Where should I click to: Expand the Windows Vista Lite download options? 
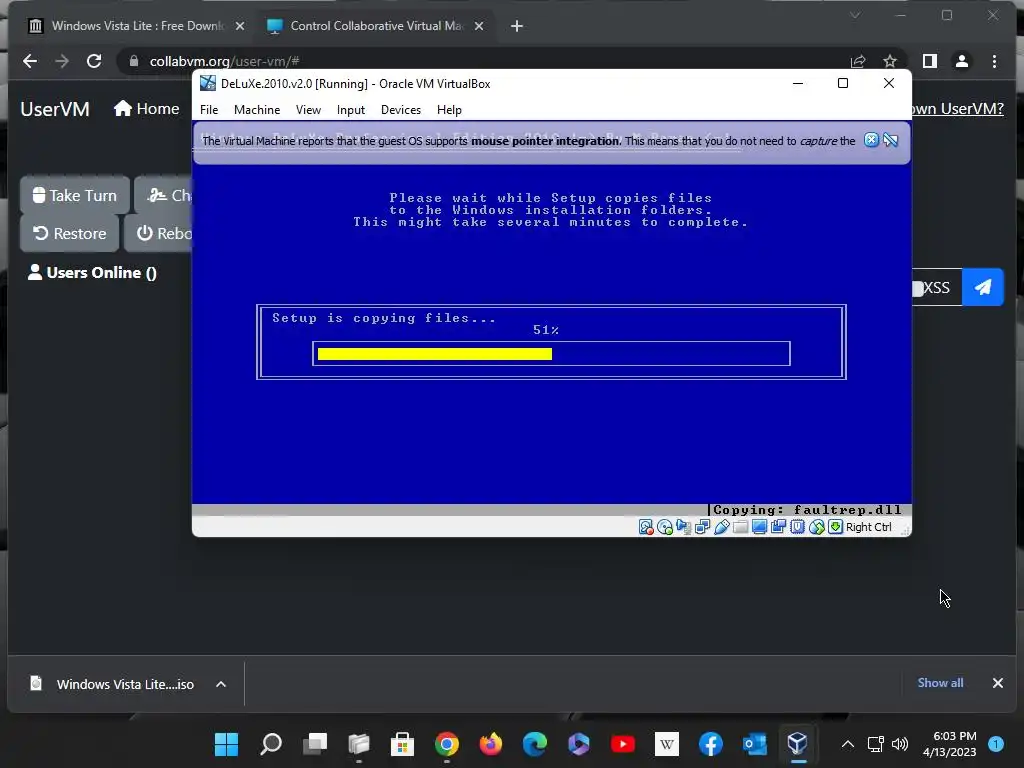[221, 684]
